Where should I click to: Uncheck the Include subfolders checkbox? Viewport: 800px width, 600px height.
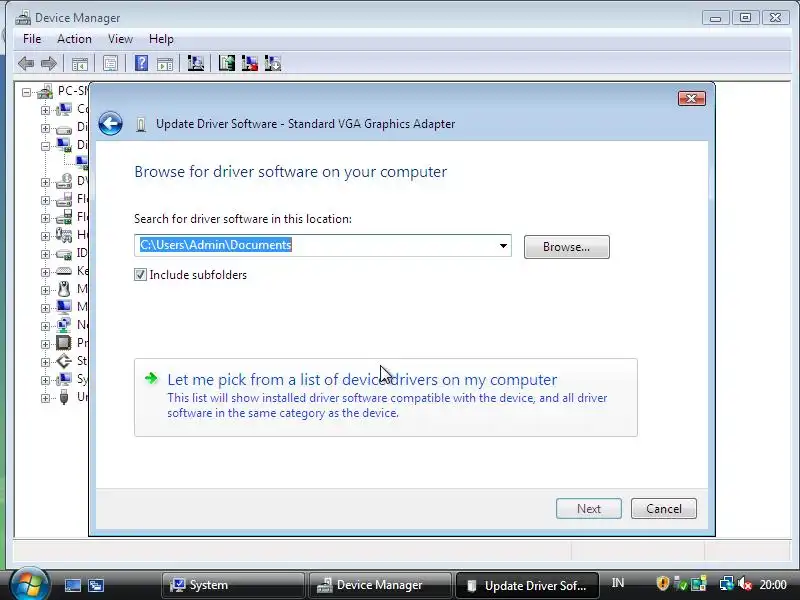pos(140,274)
